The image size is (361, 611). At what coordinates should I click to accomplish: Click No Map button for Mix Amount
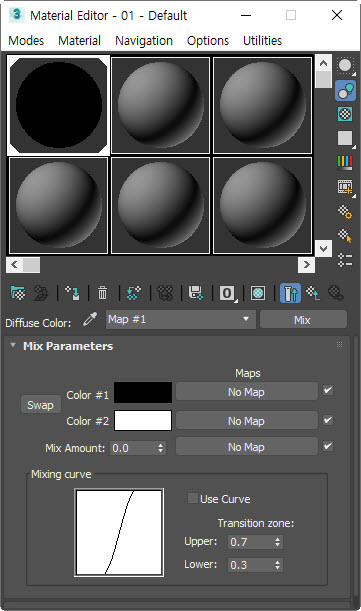[246, 447]
